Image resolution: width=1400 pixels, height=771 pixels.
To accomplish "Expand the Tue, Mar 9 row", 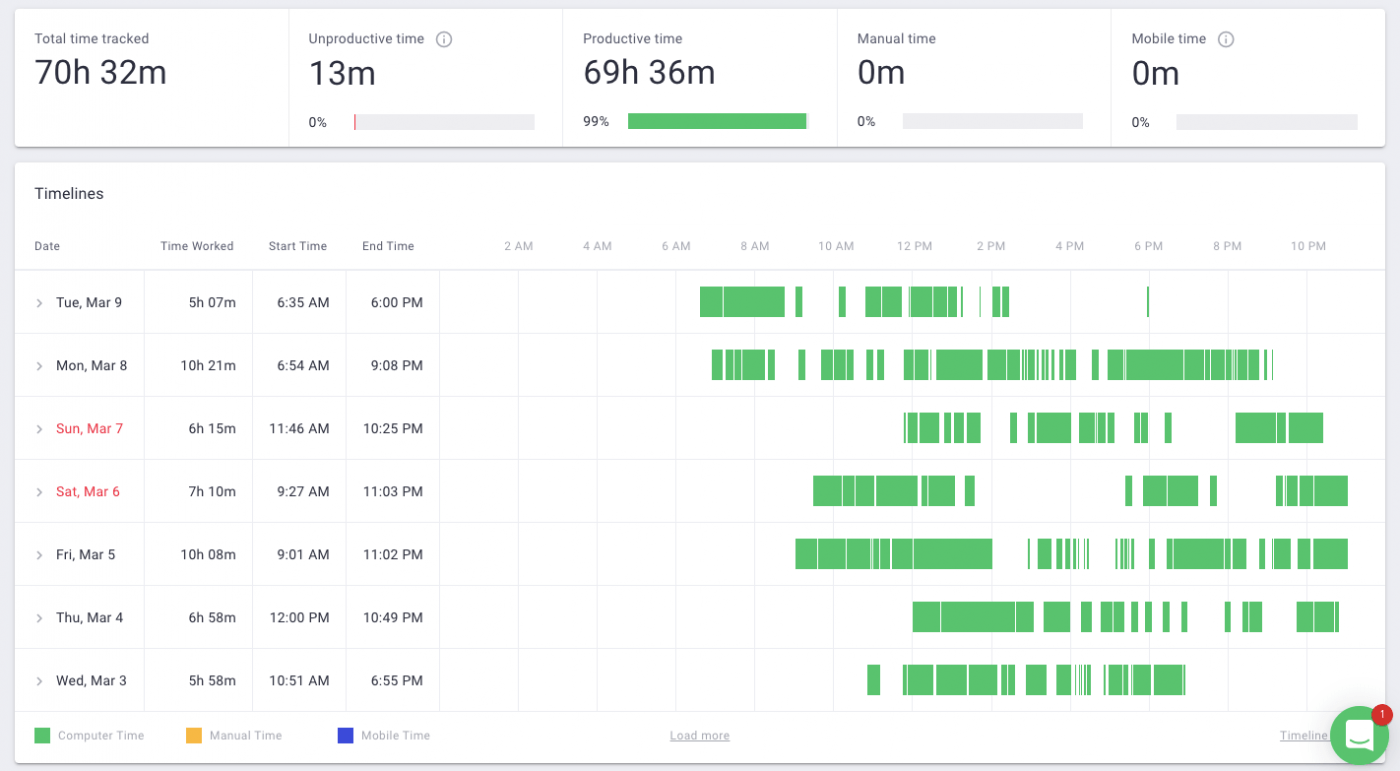I will [40, 303].
